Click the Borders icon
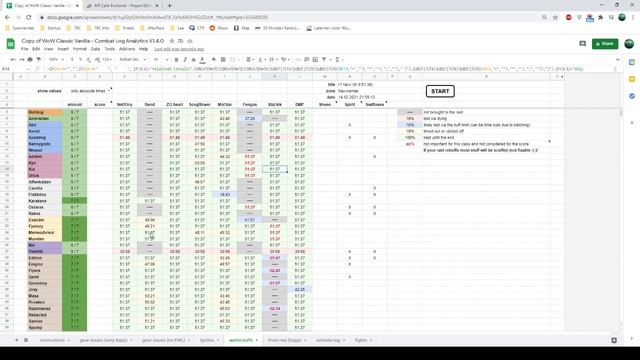This screenshot has height=360, width=640. point(223,60)
